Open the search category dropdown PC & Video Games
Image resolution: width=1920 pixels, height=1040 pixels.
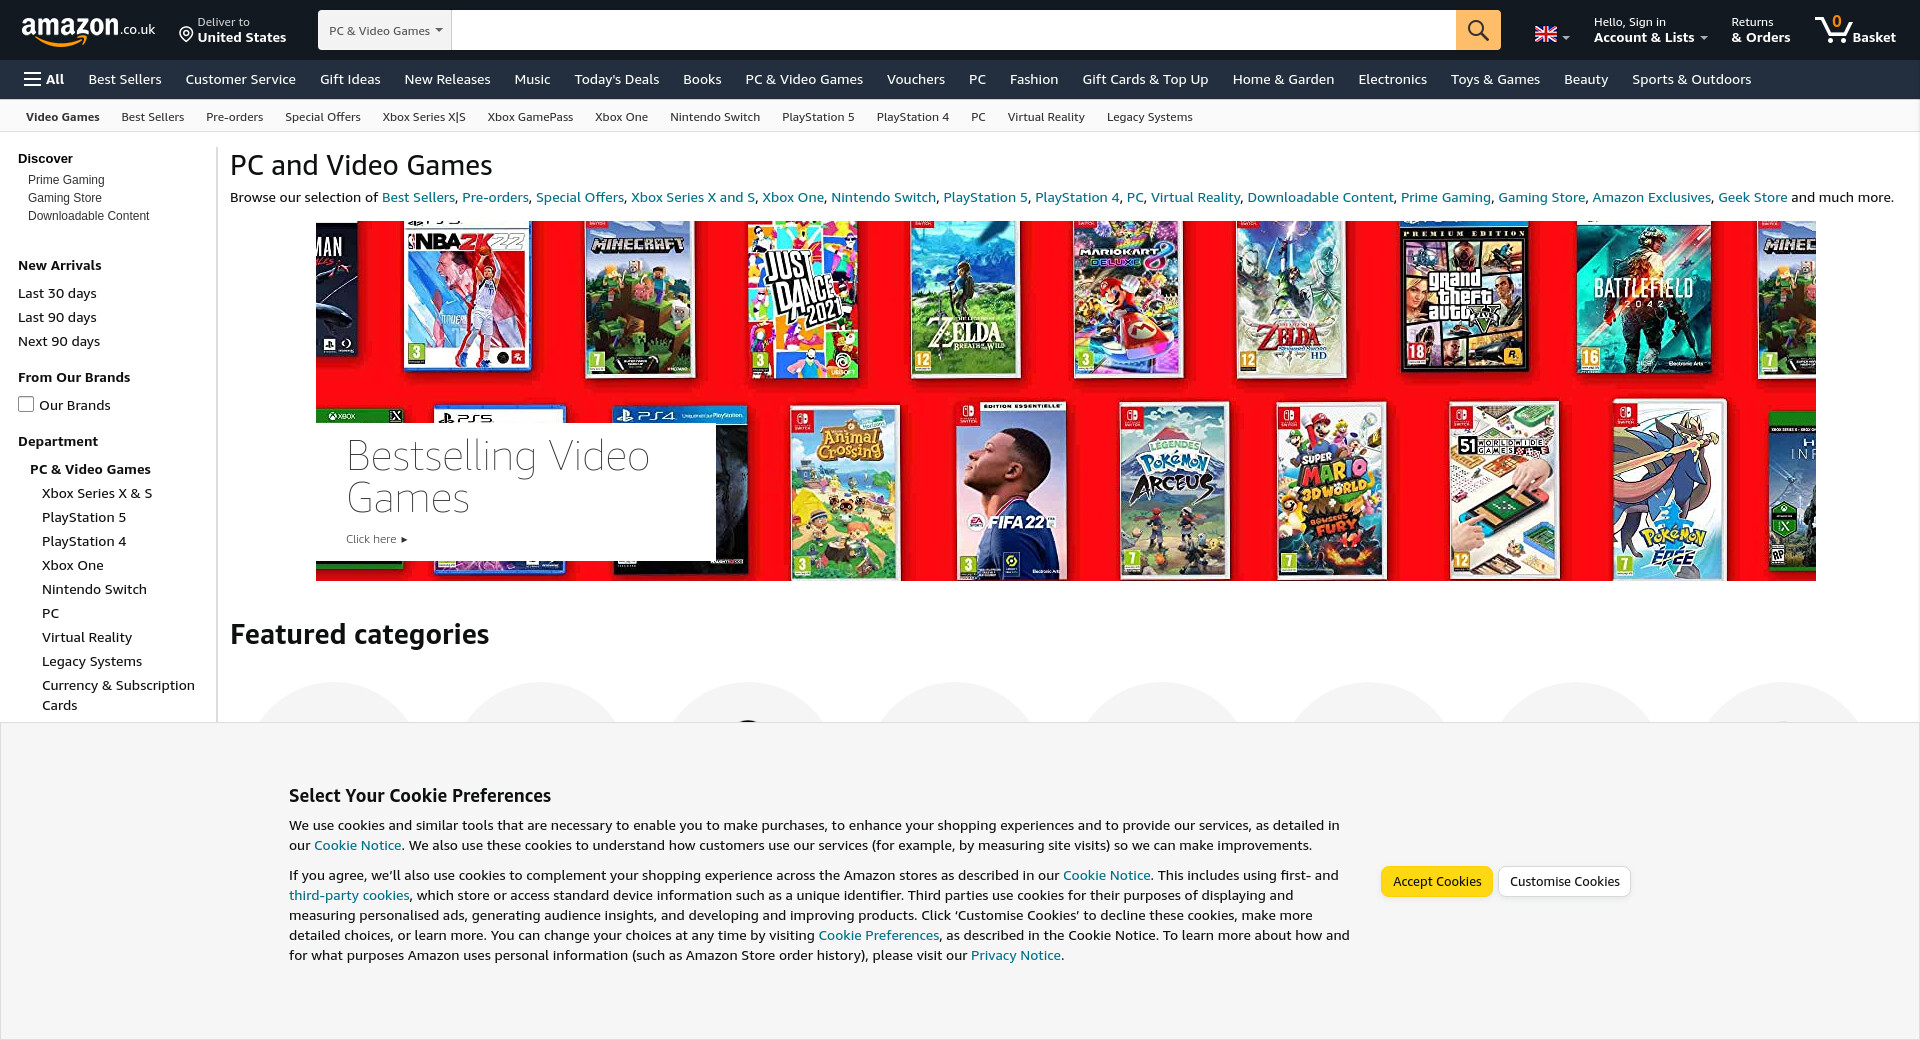coord(385,30)
